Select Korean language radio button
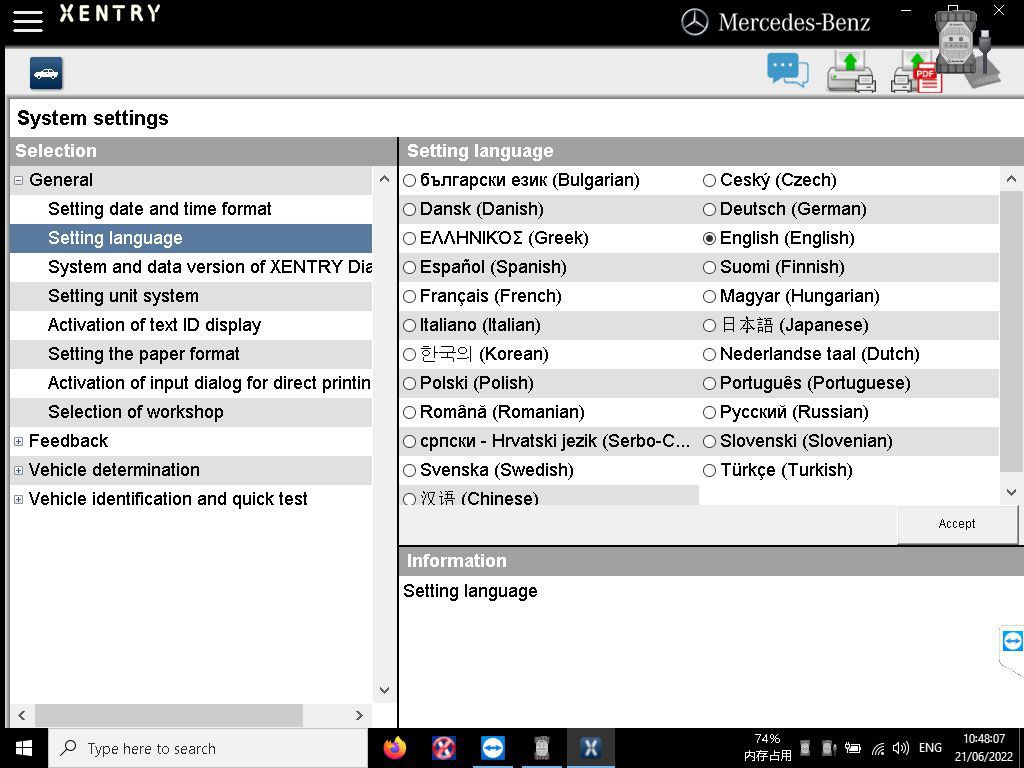 (409, 355)
